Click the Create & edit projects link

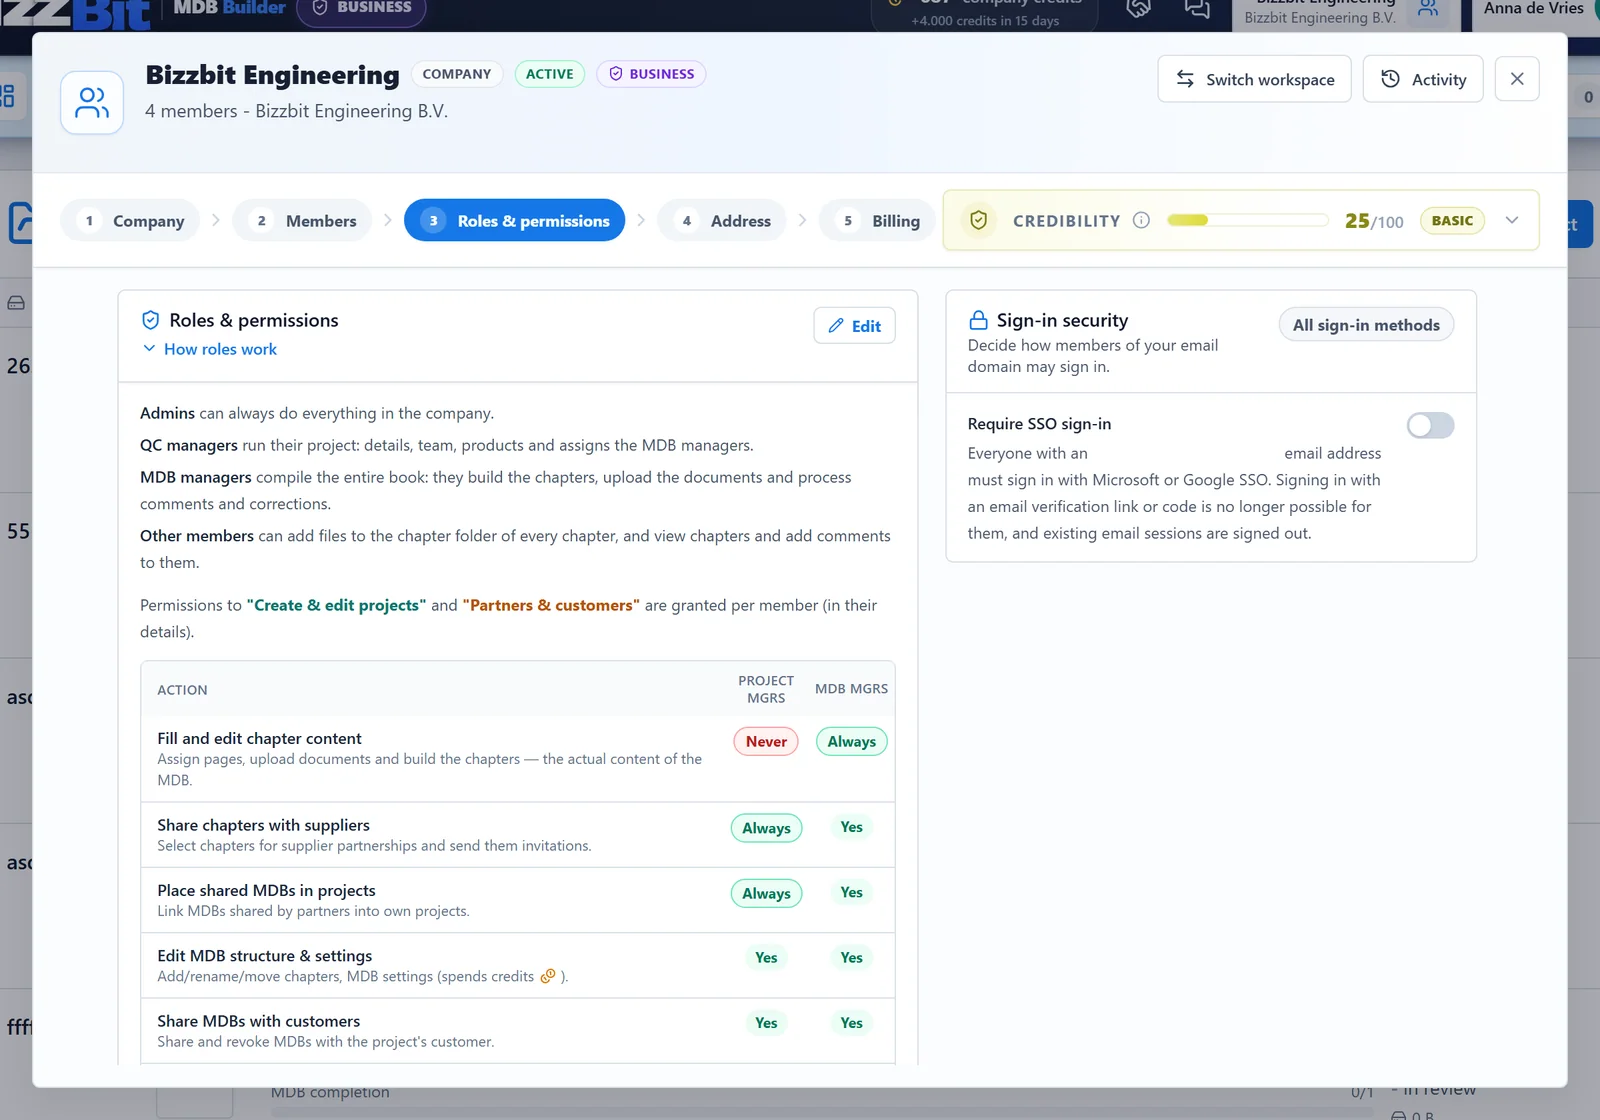click(337, 606)
